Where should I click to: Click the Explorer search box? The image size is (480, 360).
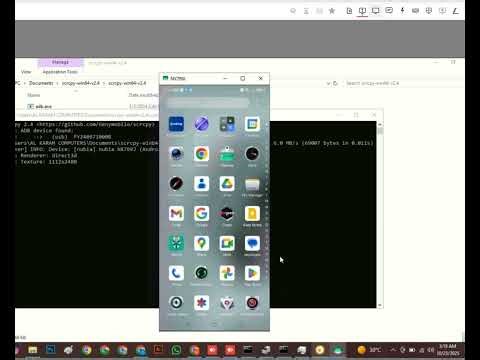(x=403, y=83)
